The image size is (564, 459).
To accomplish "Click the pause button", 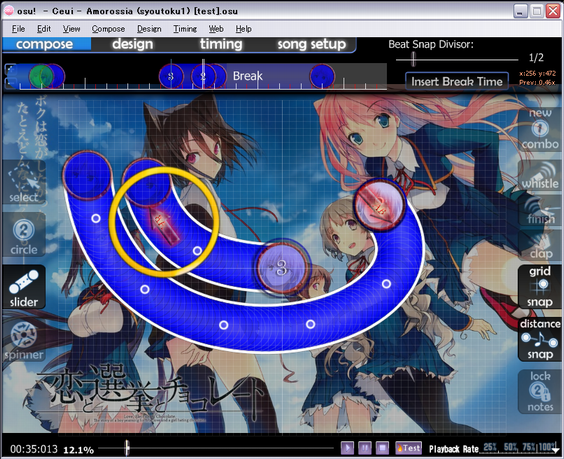I will (365, 448).
